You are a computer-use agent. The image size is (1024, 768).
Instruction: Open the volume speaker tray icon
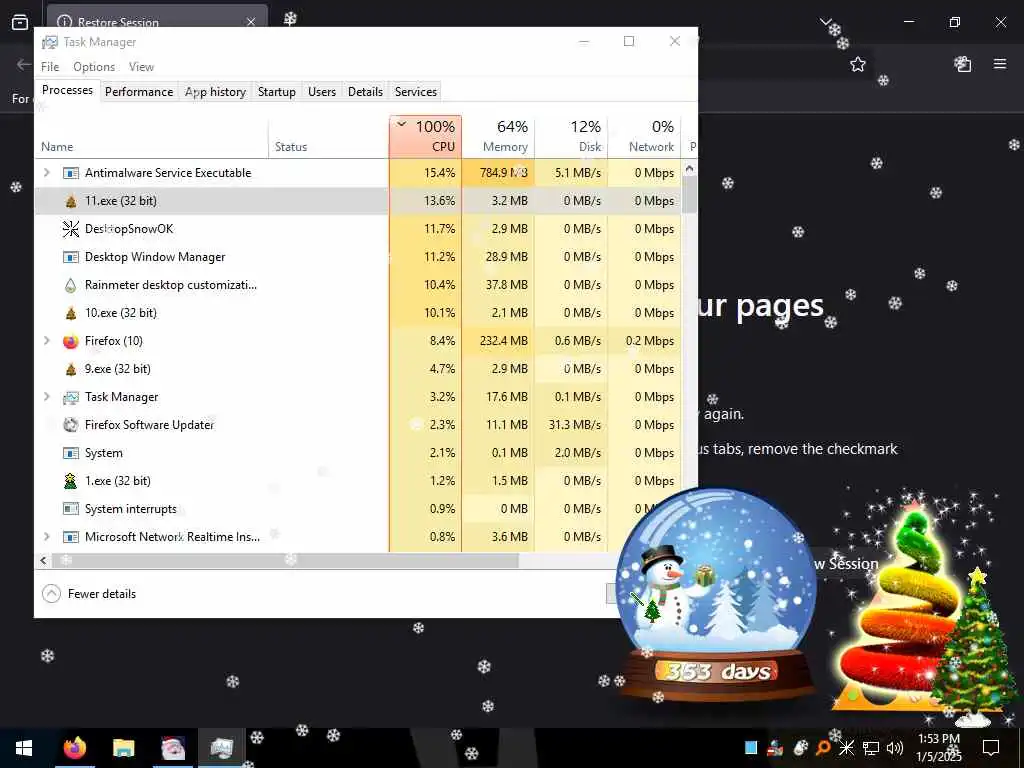click(x=895, y=748)
